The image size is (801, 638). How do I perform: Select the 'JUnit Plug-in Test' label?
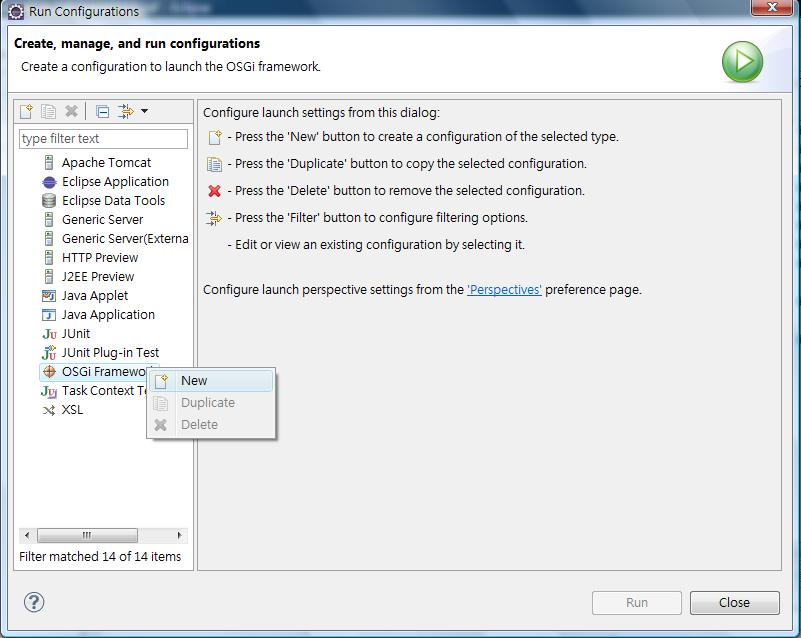[110, 352]
